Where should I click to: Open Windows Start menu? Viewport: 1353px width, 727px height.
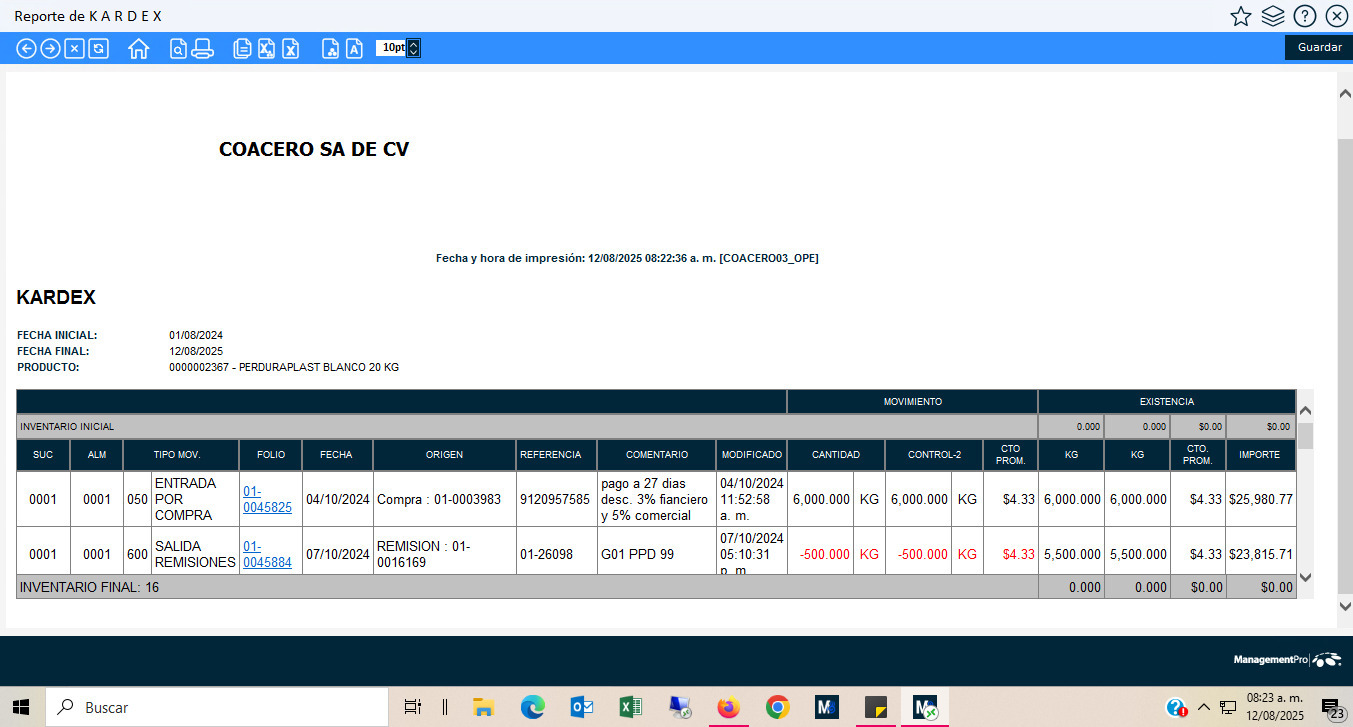[21, 707]
